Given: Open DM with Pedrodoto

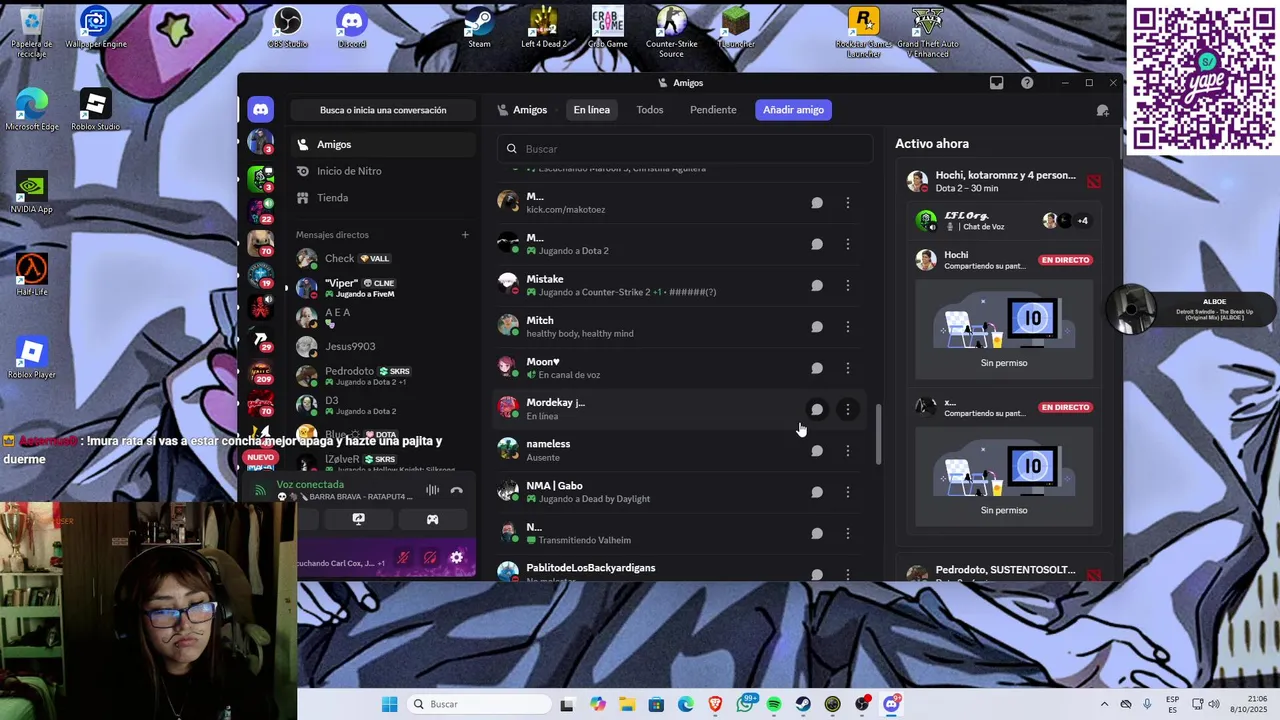Looking at the screenshot, I should 383,376.
